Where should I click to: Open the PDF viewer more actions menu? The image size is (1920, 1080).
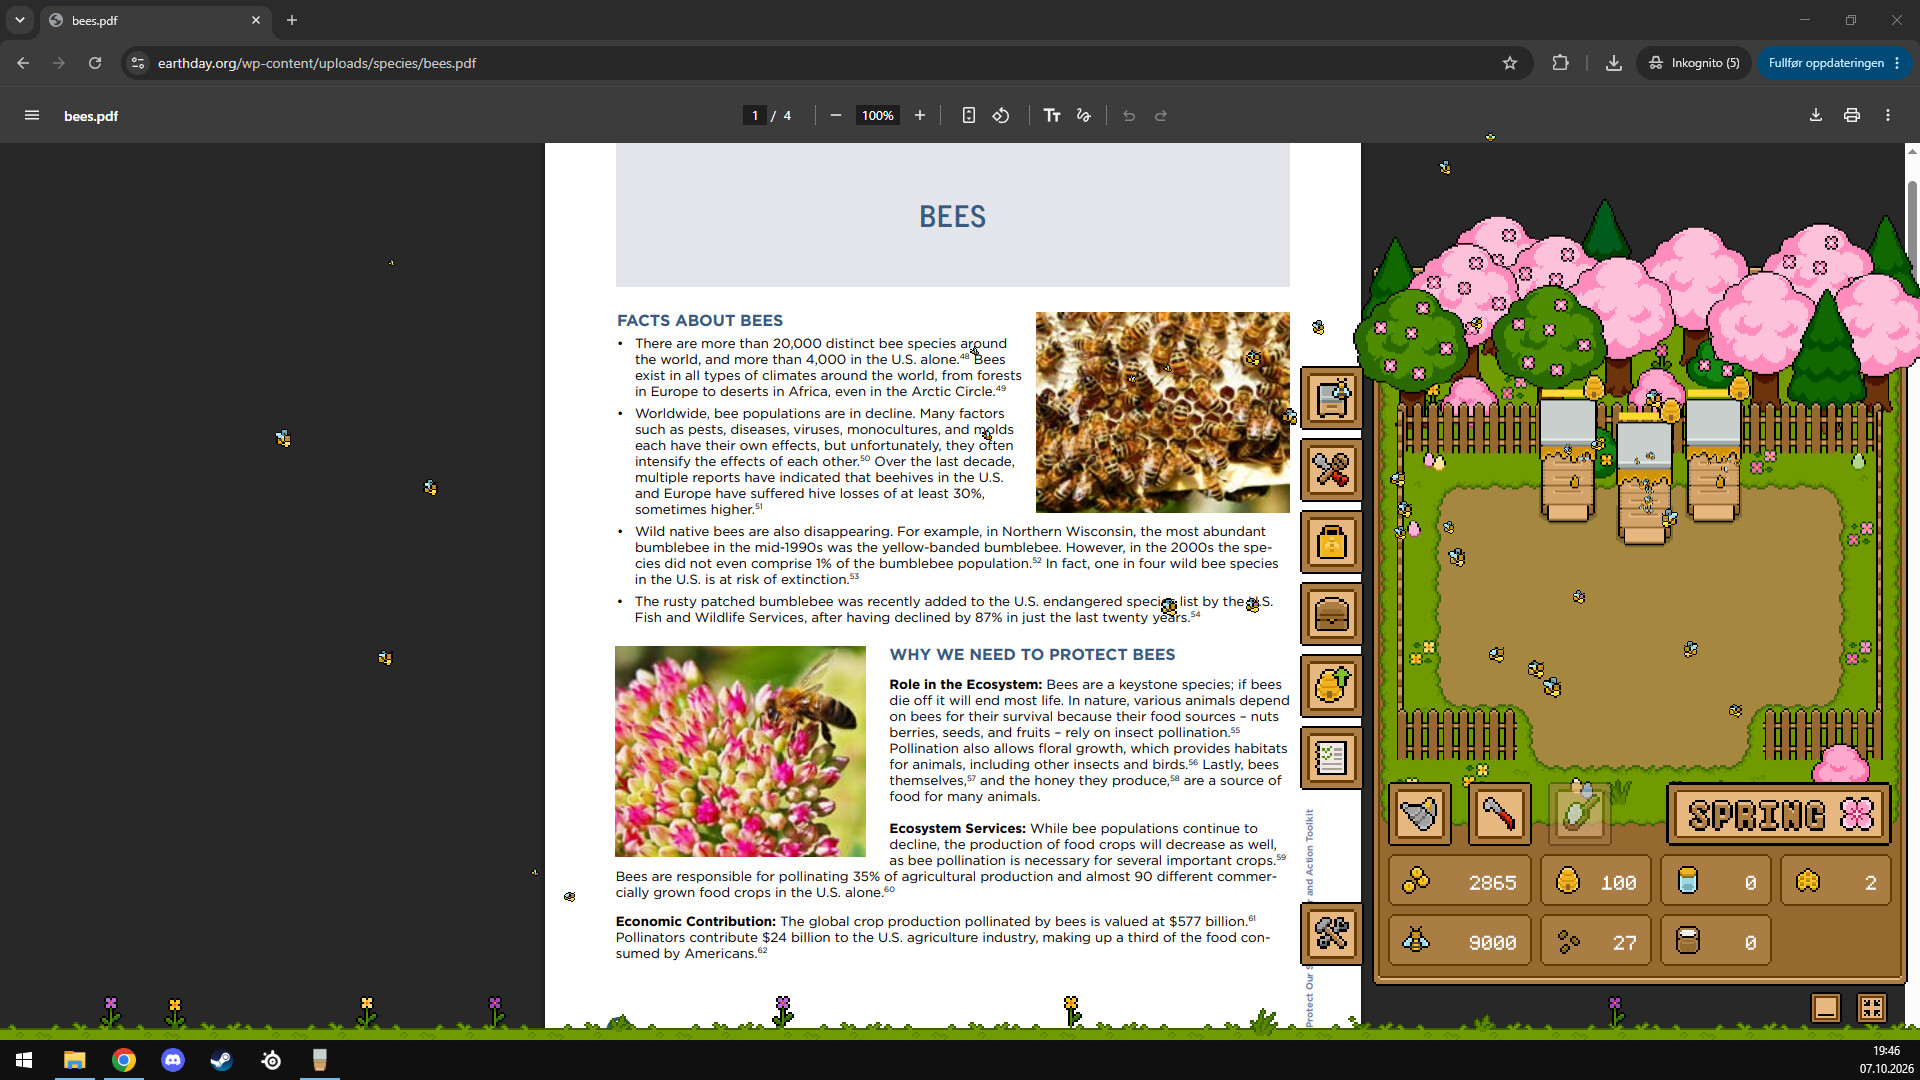pos(1888,116)
